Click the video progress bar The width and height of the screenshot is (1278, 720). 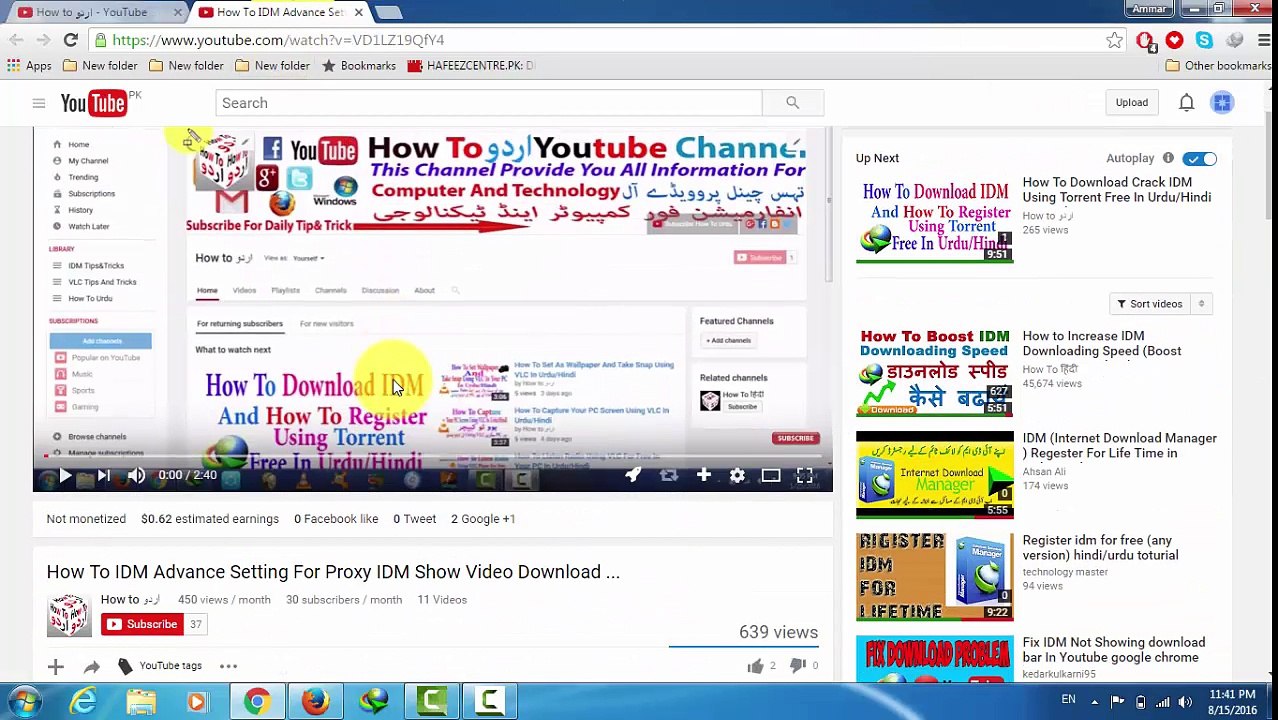(x=433, y=457)
